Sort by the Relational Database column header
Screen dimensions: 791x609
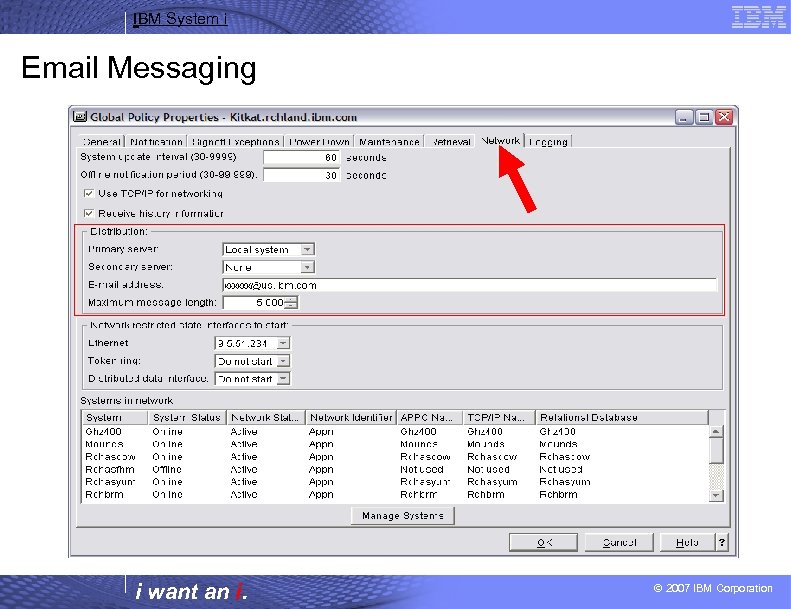click(x=622, y=418)
